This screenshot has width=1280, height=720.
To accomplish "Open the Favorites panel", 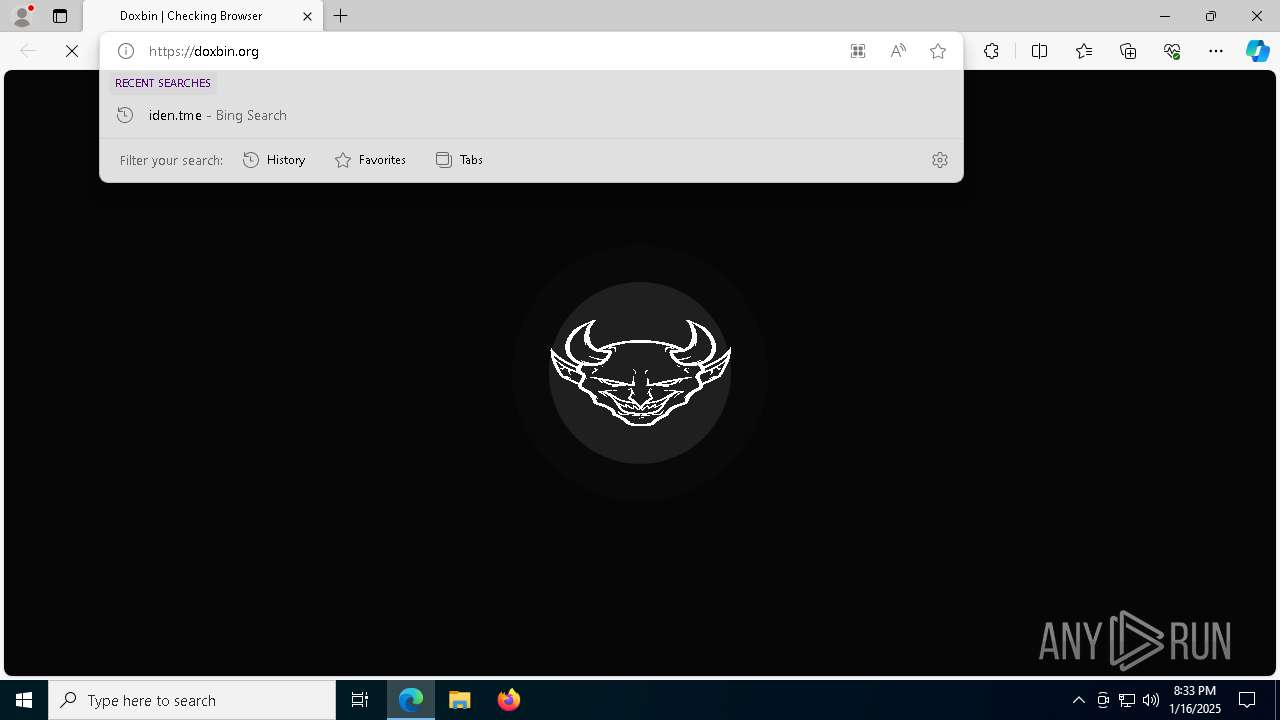I will (x=1084, y=51).
